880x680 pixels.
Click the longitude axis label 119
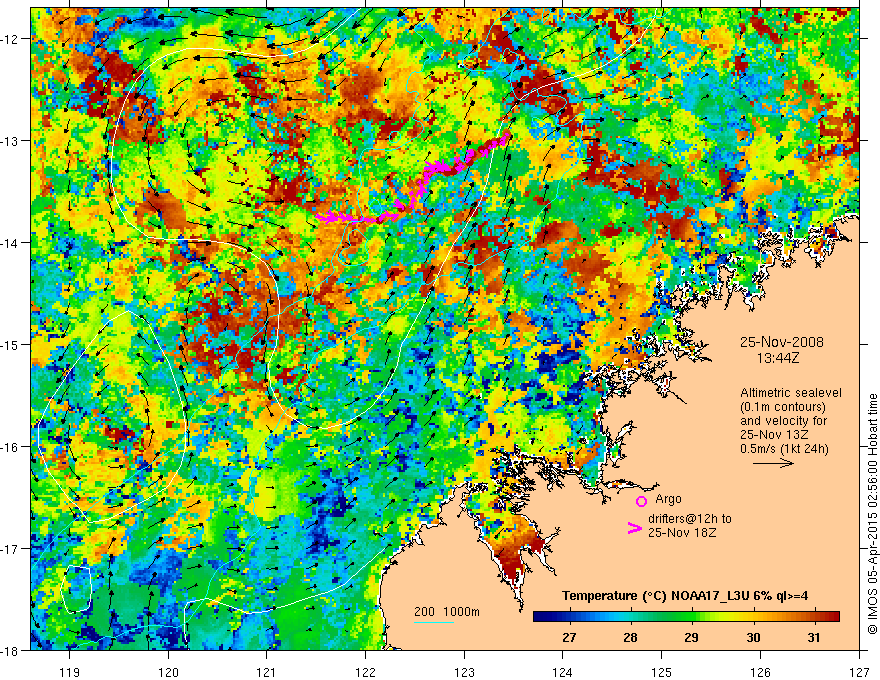(x=69, y=672)
